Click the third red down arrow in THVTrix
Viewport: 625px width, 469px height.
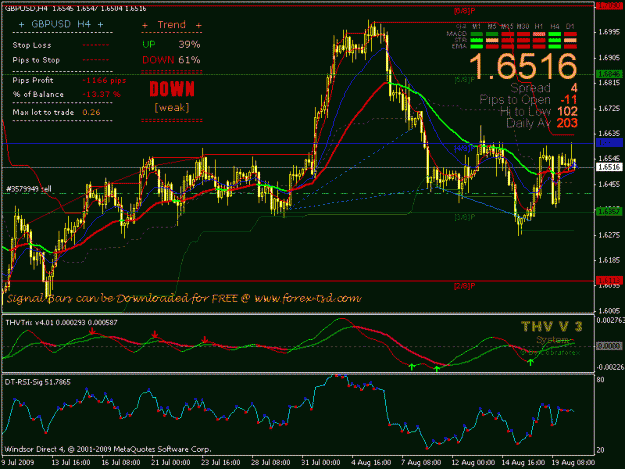pyautogui.click(x=205, y=339)
